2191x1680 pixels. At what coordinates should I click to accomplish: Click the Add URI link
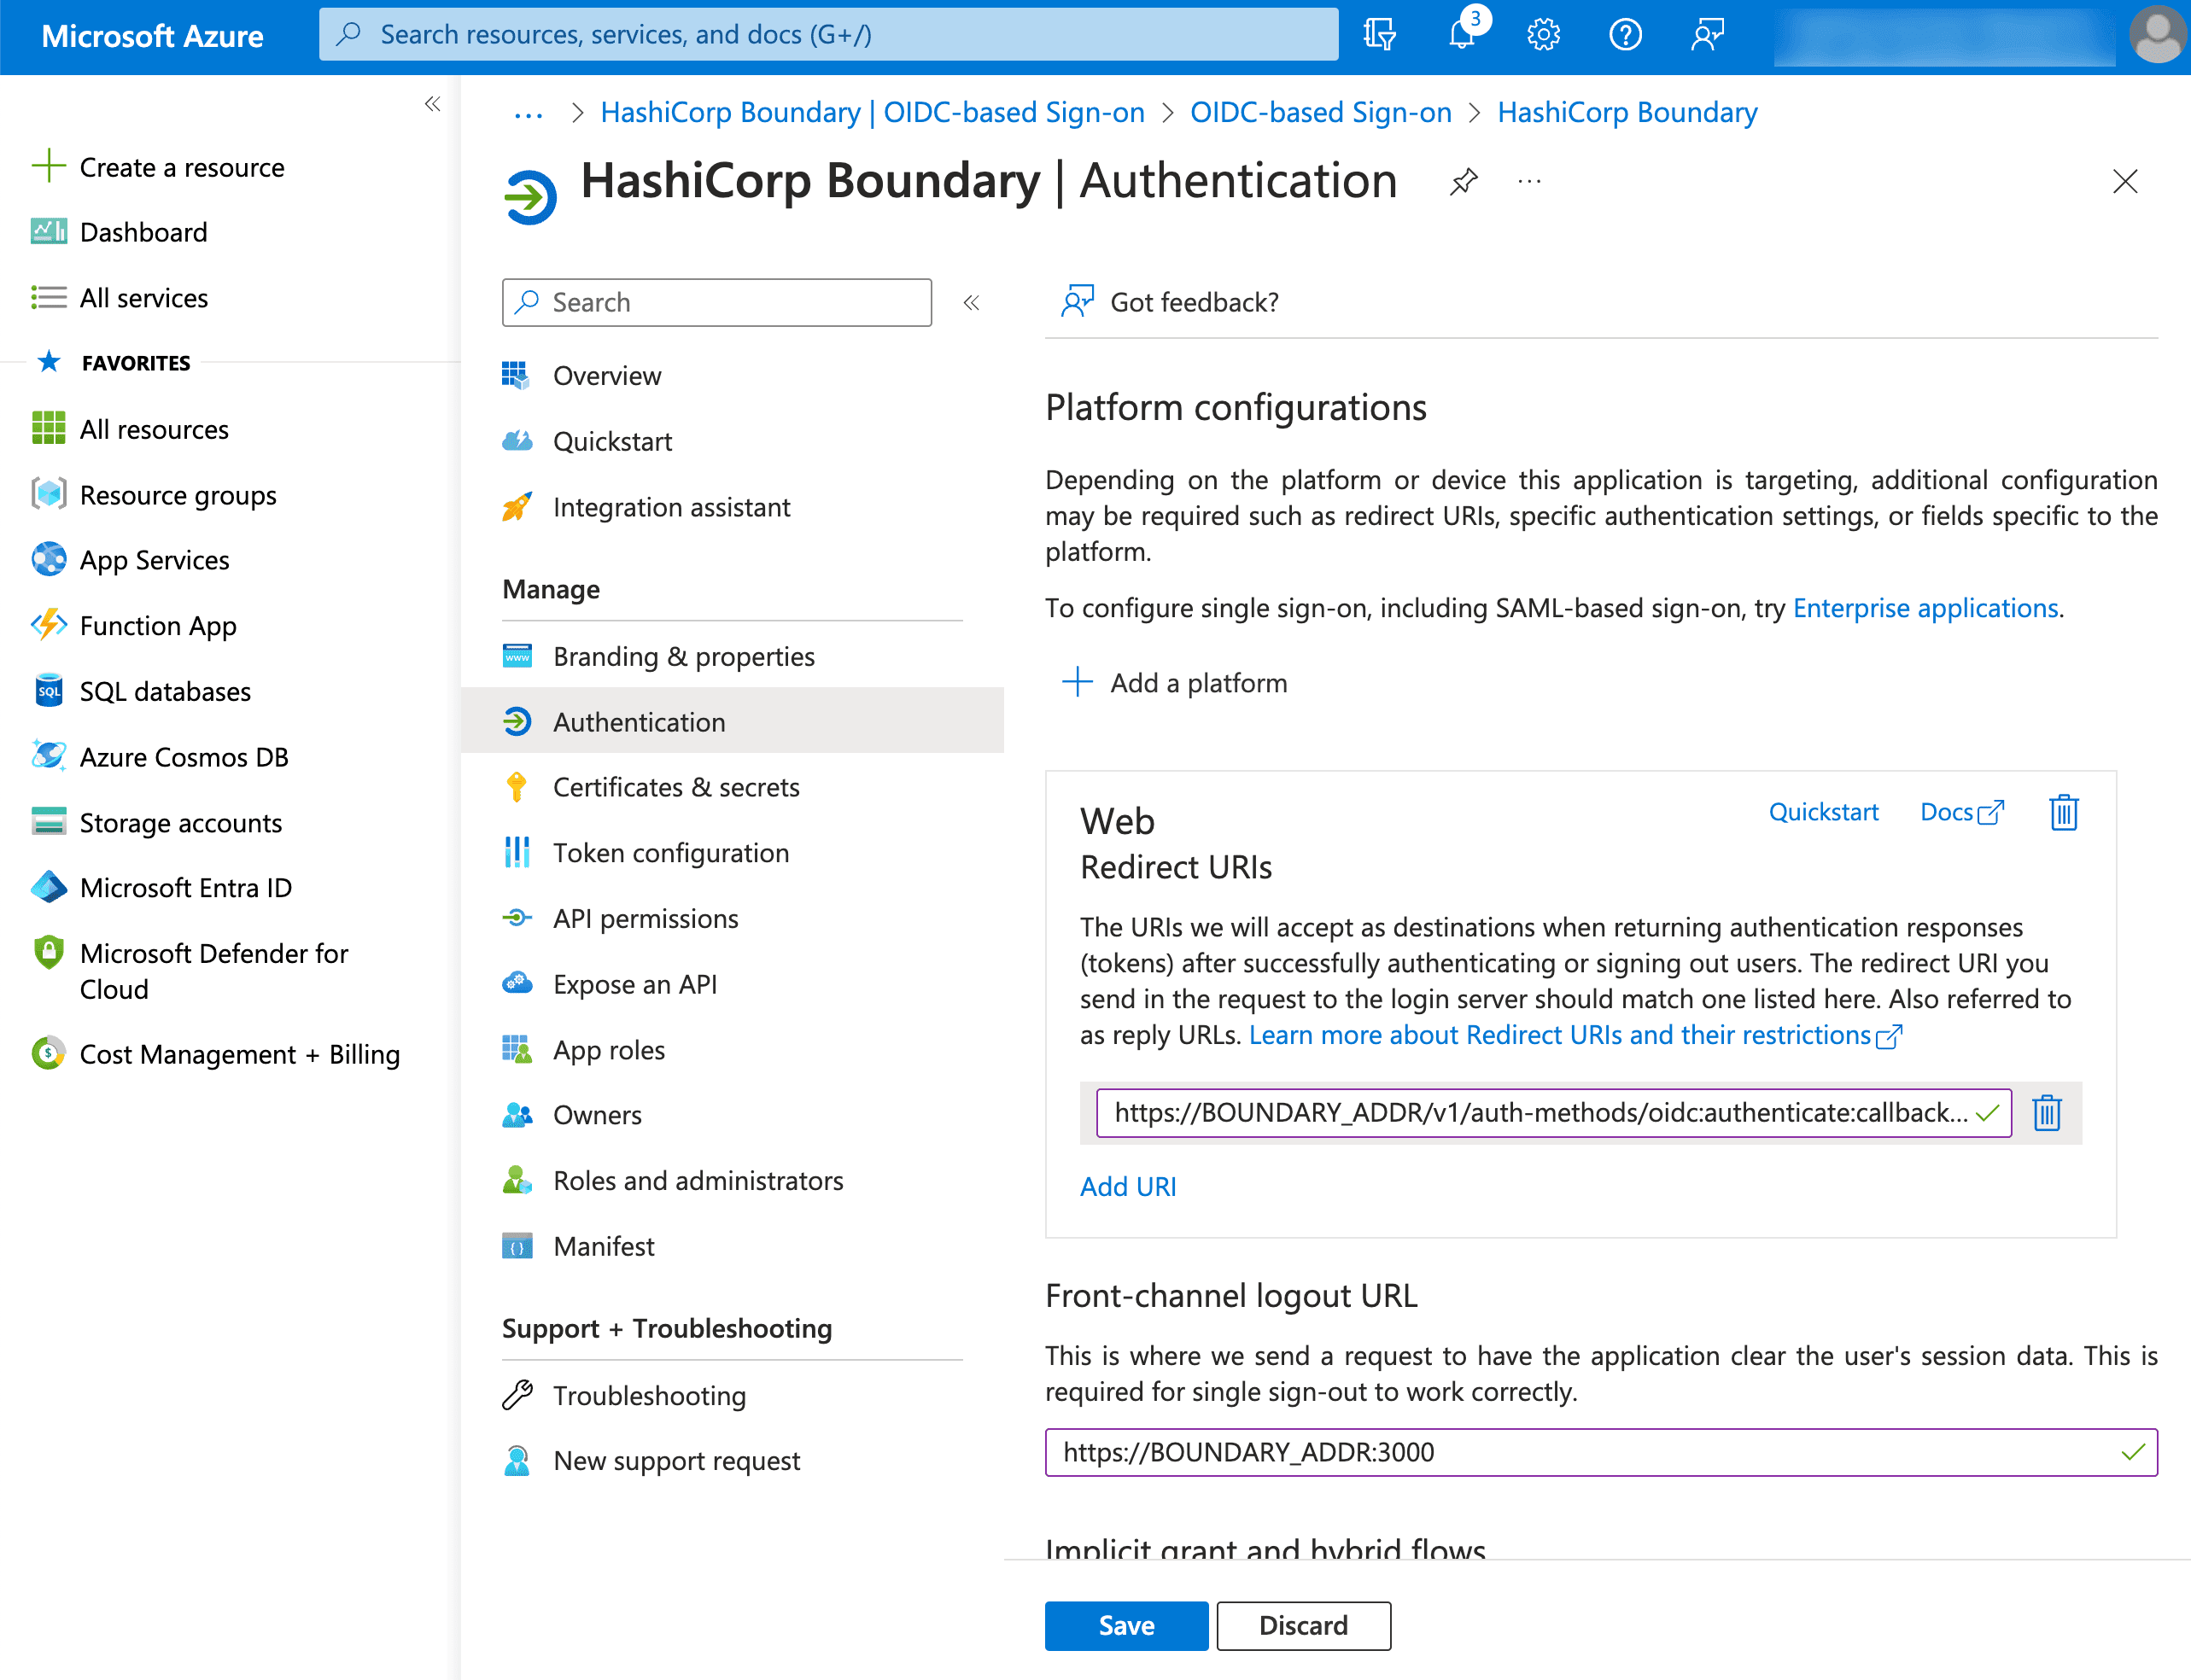1127,1186
